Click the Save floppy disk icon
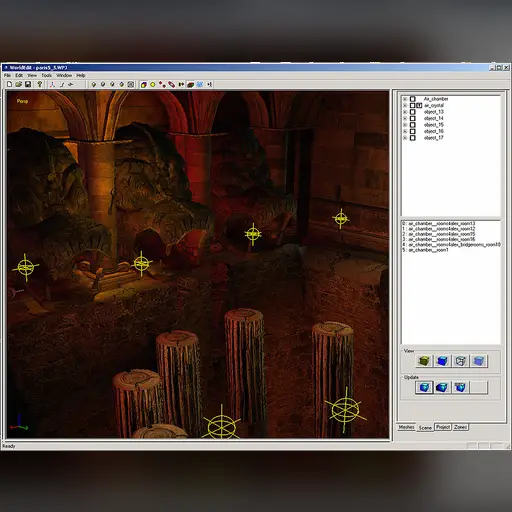 coord(28,84)
